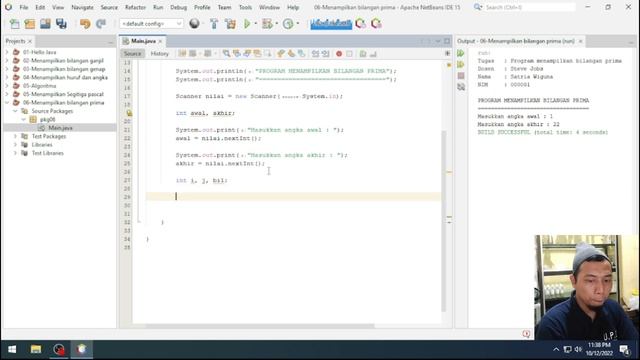The image size is (640, 360).
Task: Click the notifications icon in IDE status bar
Action: [x=526, y=334]
